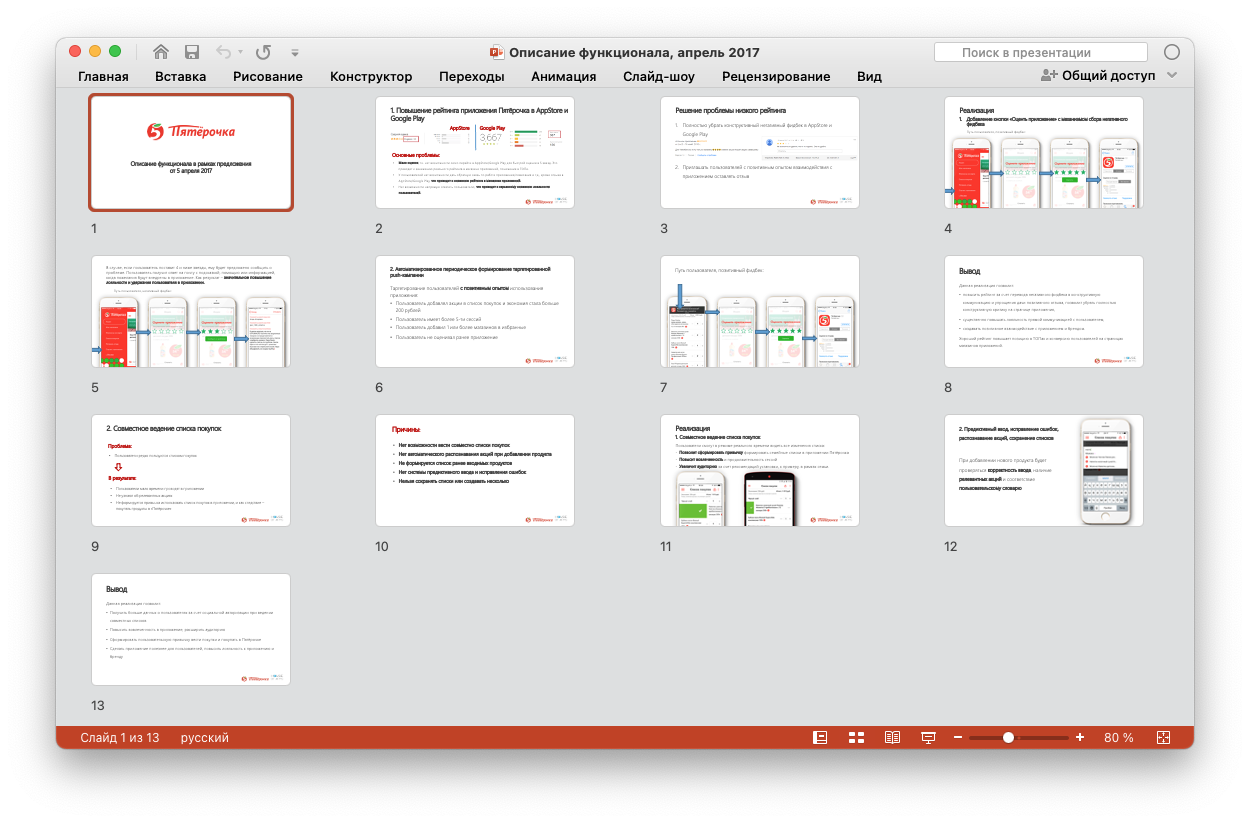The height and width of the screenshot is (823, 1250).
Task: Click the 80 % zoom level
Action: (1119, 738)
